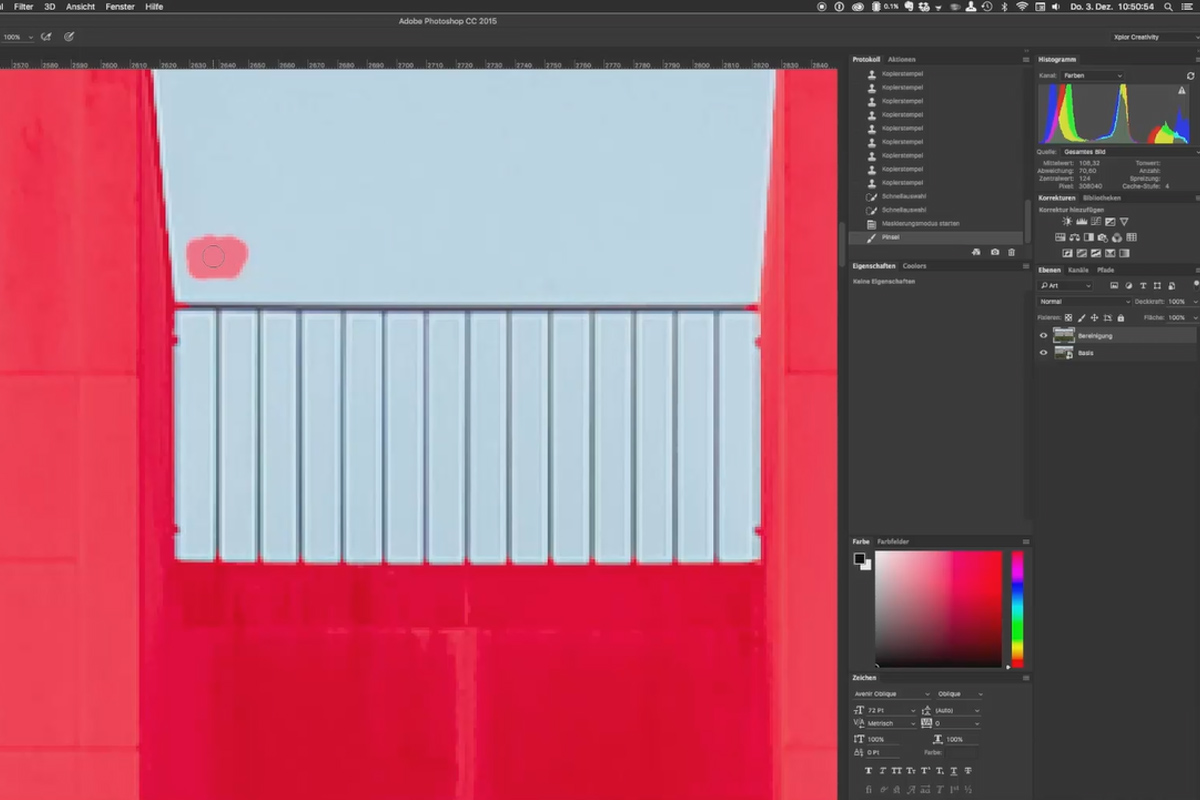
Task: Lock transparent pixels on layer
Action: tap(1068, 318)
